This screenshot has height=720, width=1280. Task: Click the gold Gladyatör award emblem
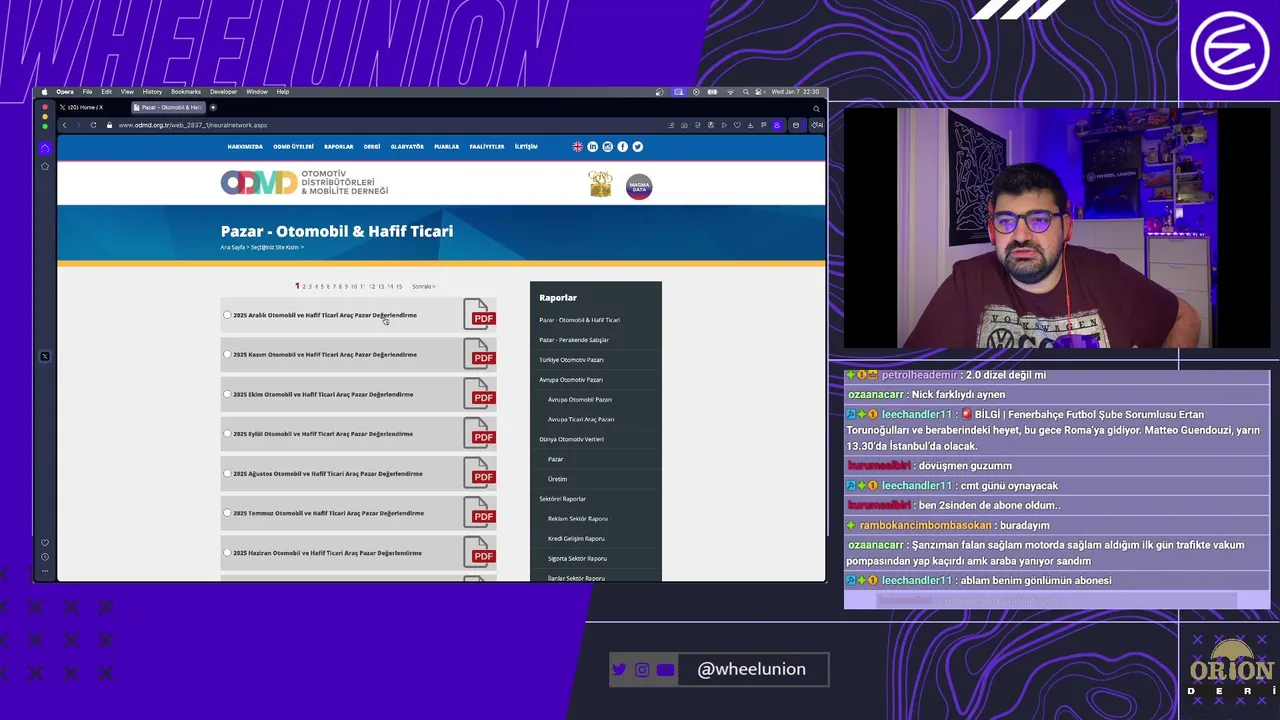(600, 184)
